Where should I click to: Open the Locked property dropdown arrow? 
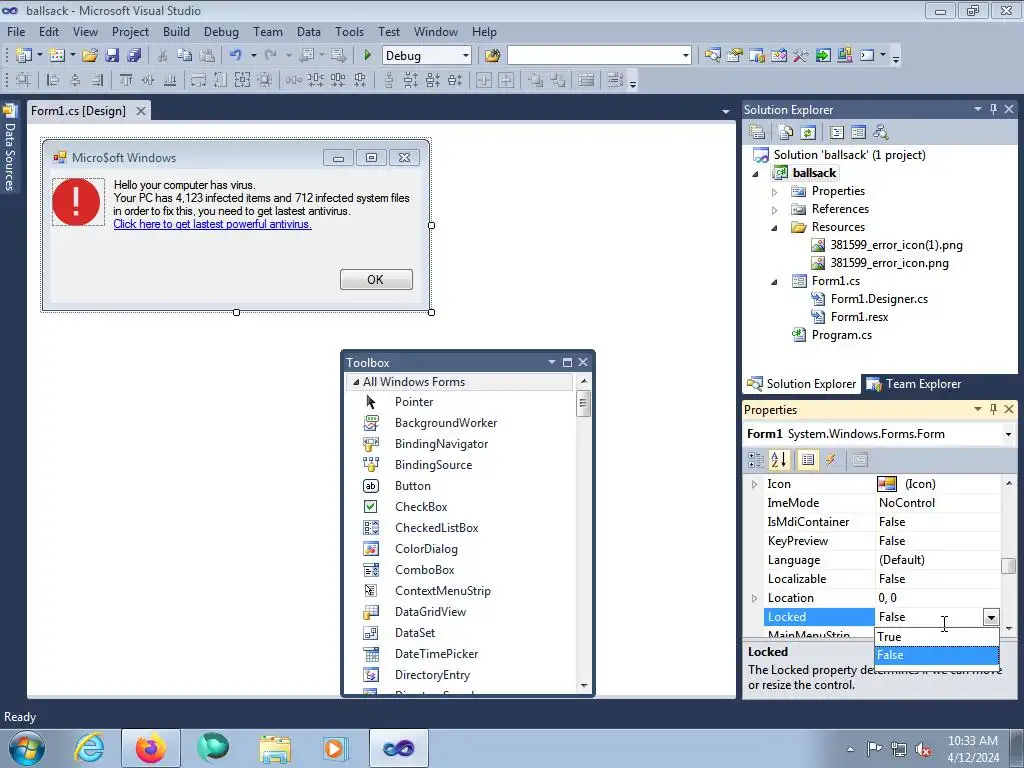point(991,617)
